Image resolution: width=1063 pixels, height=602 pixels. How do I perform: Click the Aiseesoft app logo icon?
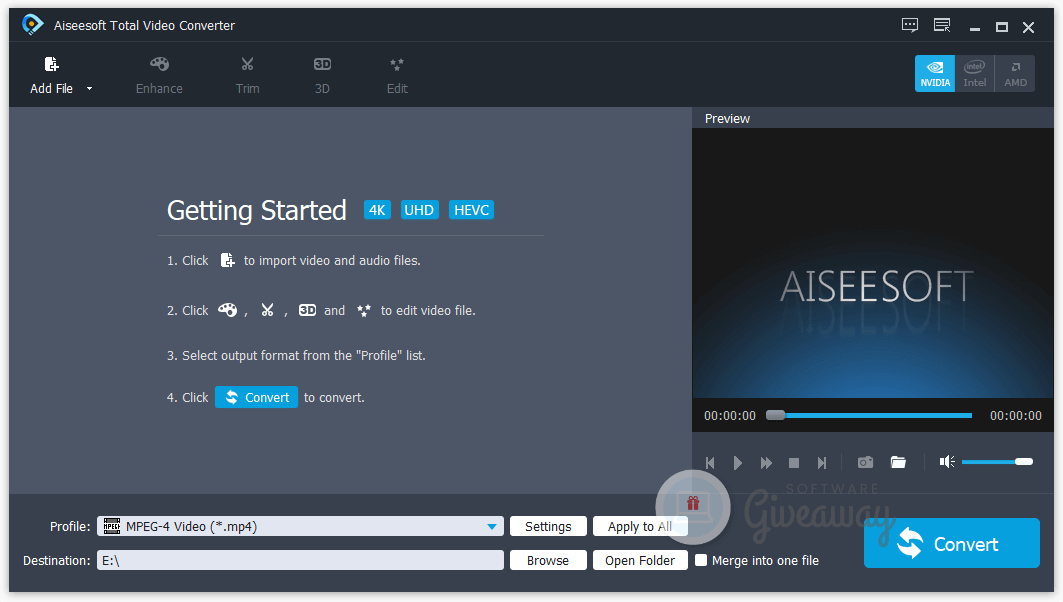point(32,25)
